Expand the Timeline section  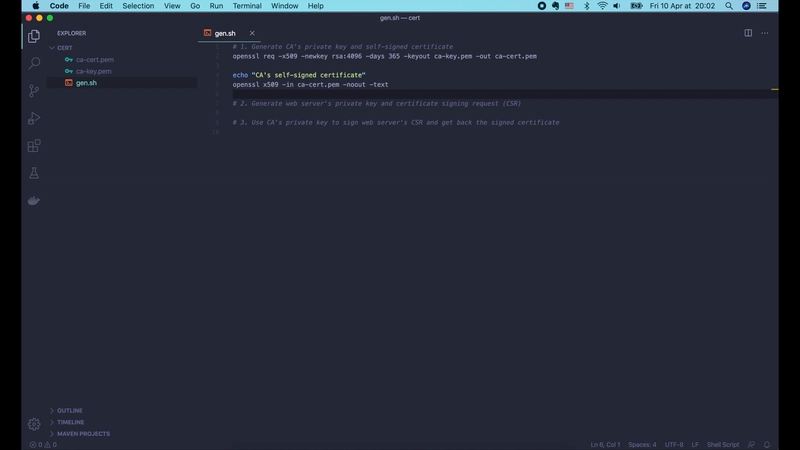(x=71, y=422)
